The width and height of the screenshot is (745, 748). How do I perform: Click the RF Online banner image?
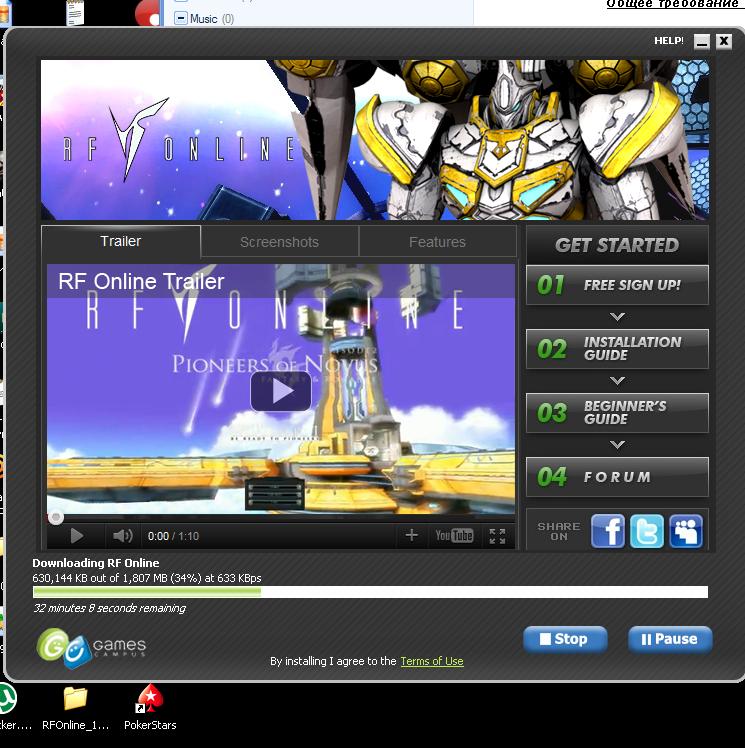[375, 140]
